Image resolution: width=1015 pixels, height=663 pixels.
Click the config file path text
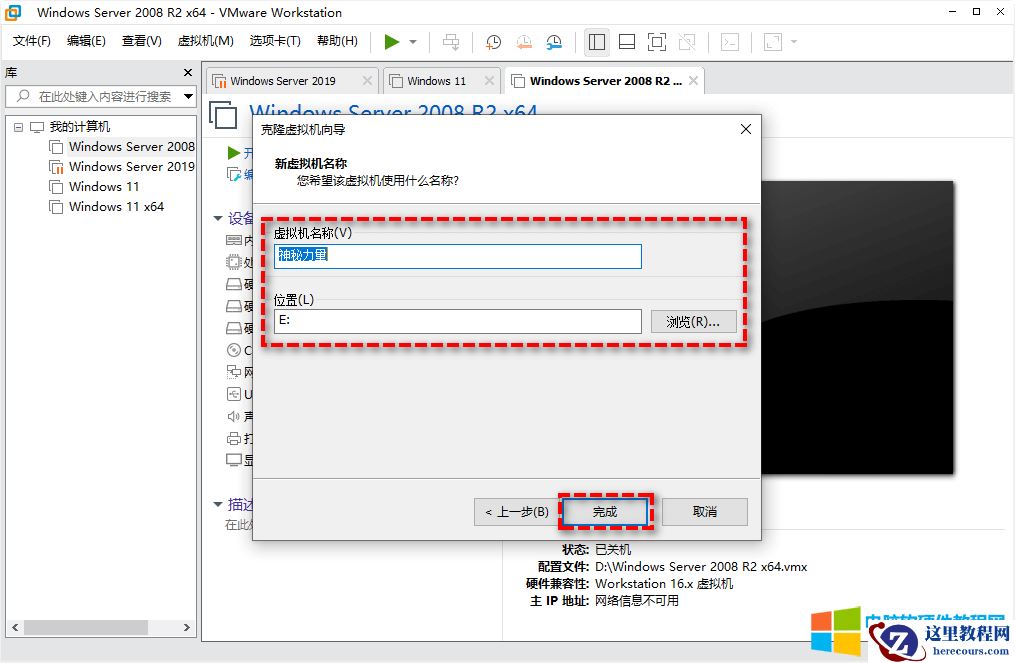(x=701, y=567)
